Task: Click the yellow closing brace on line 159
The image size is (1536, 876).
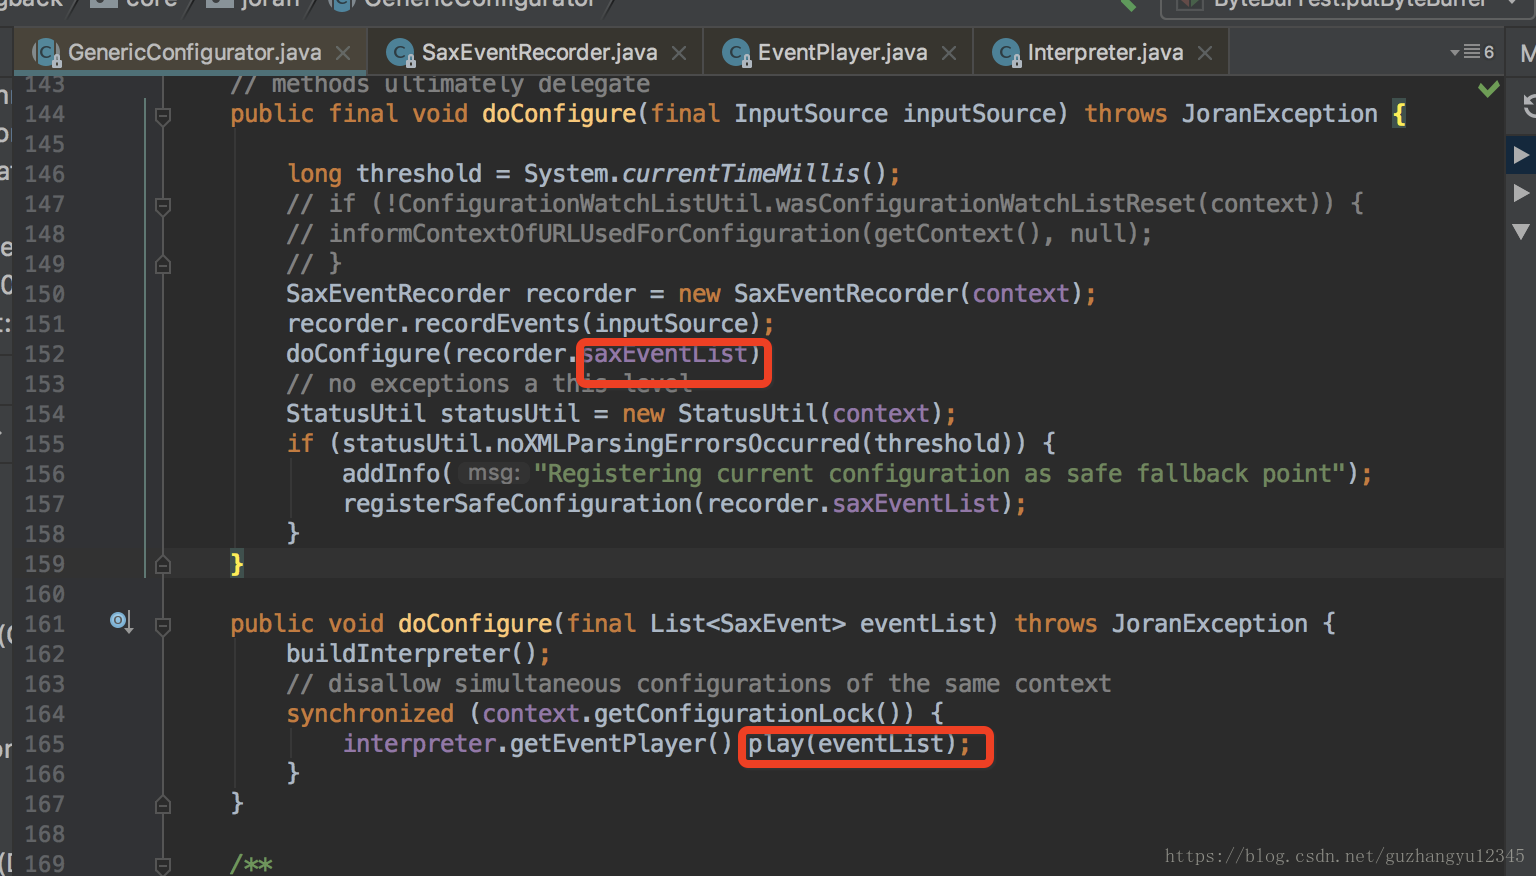Action: [237, 564]
